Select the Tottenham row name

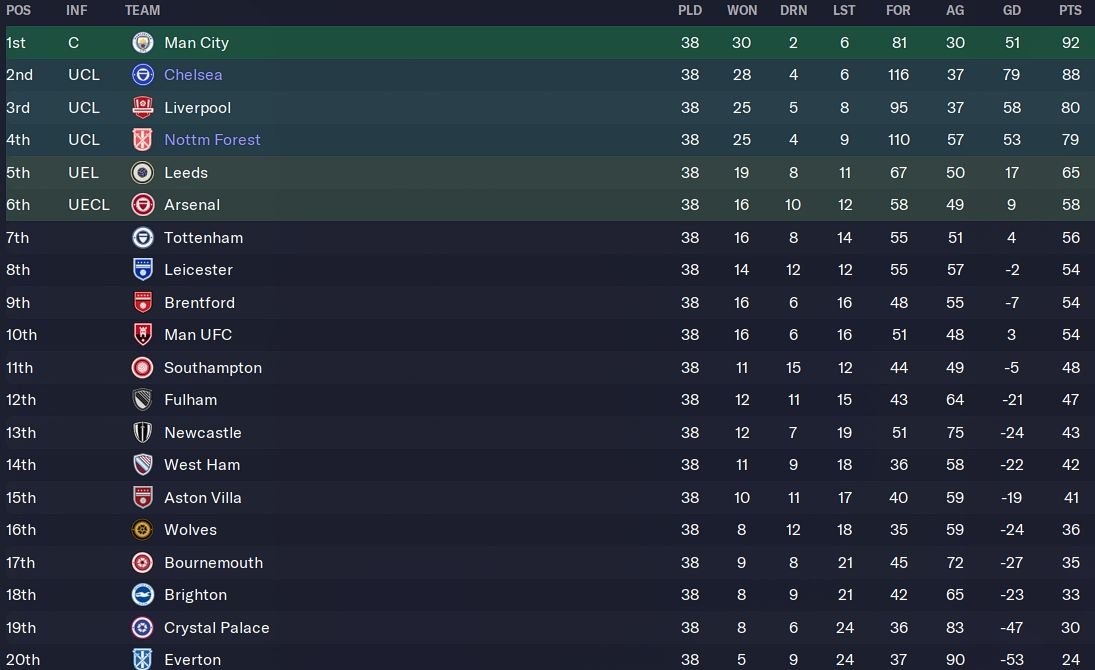[x=203, y=238]
